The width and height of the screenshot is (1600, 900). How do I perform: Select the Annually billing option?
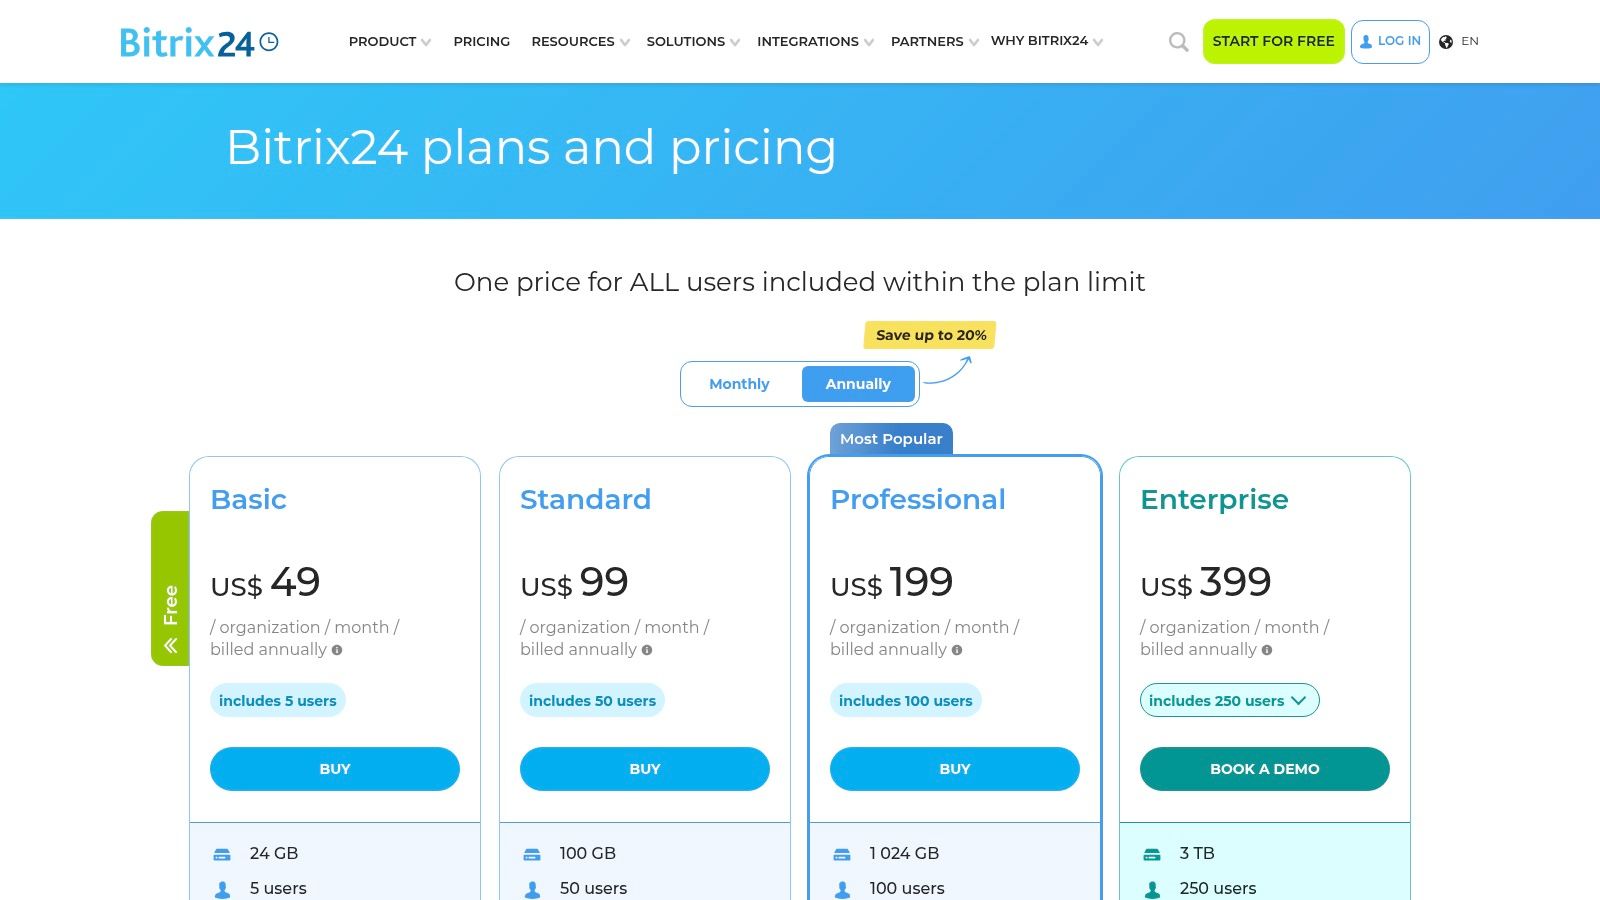857,384
